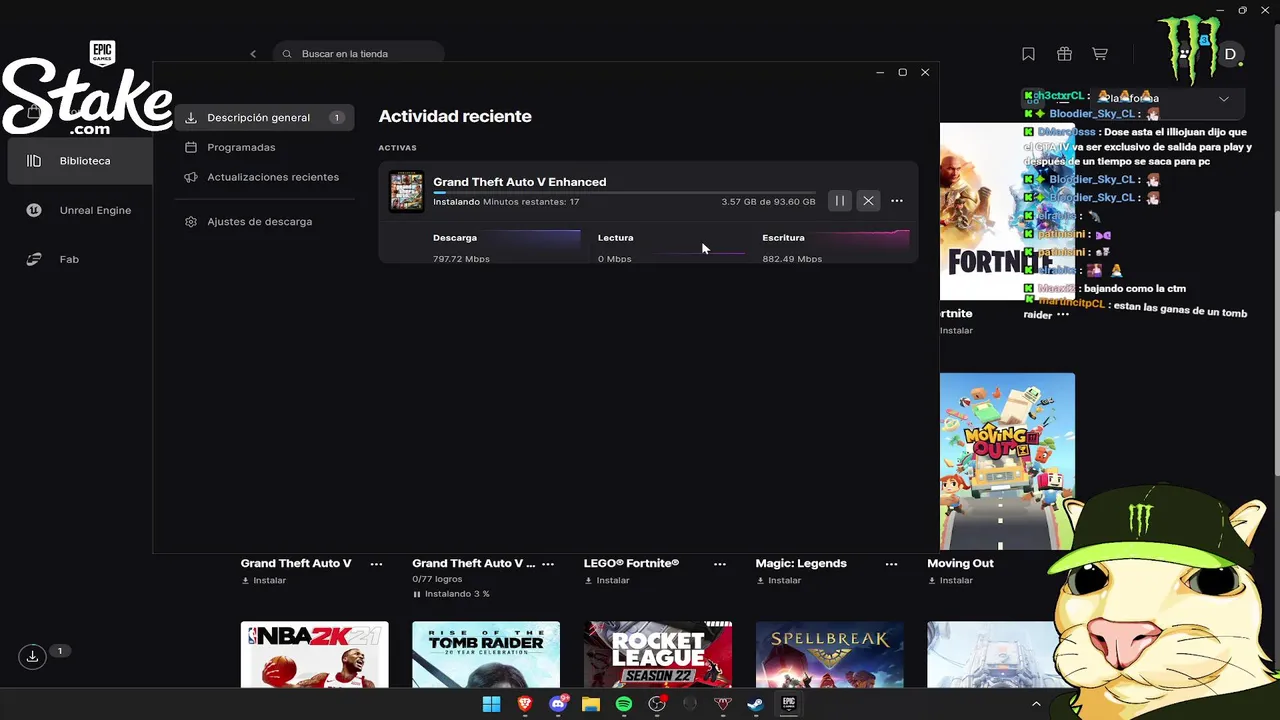Focus the 'Buscar en la tienda' search field
The width and height of the screenshot is (1280, 720).
coord(358,54)
